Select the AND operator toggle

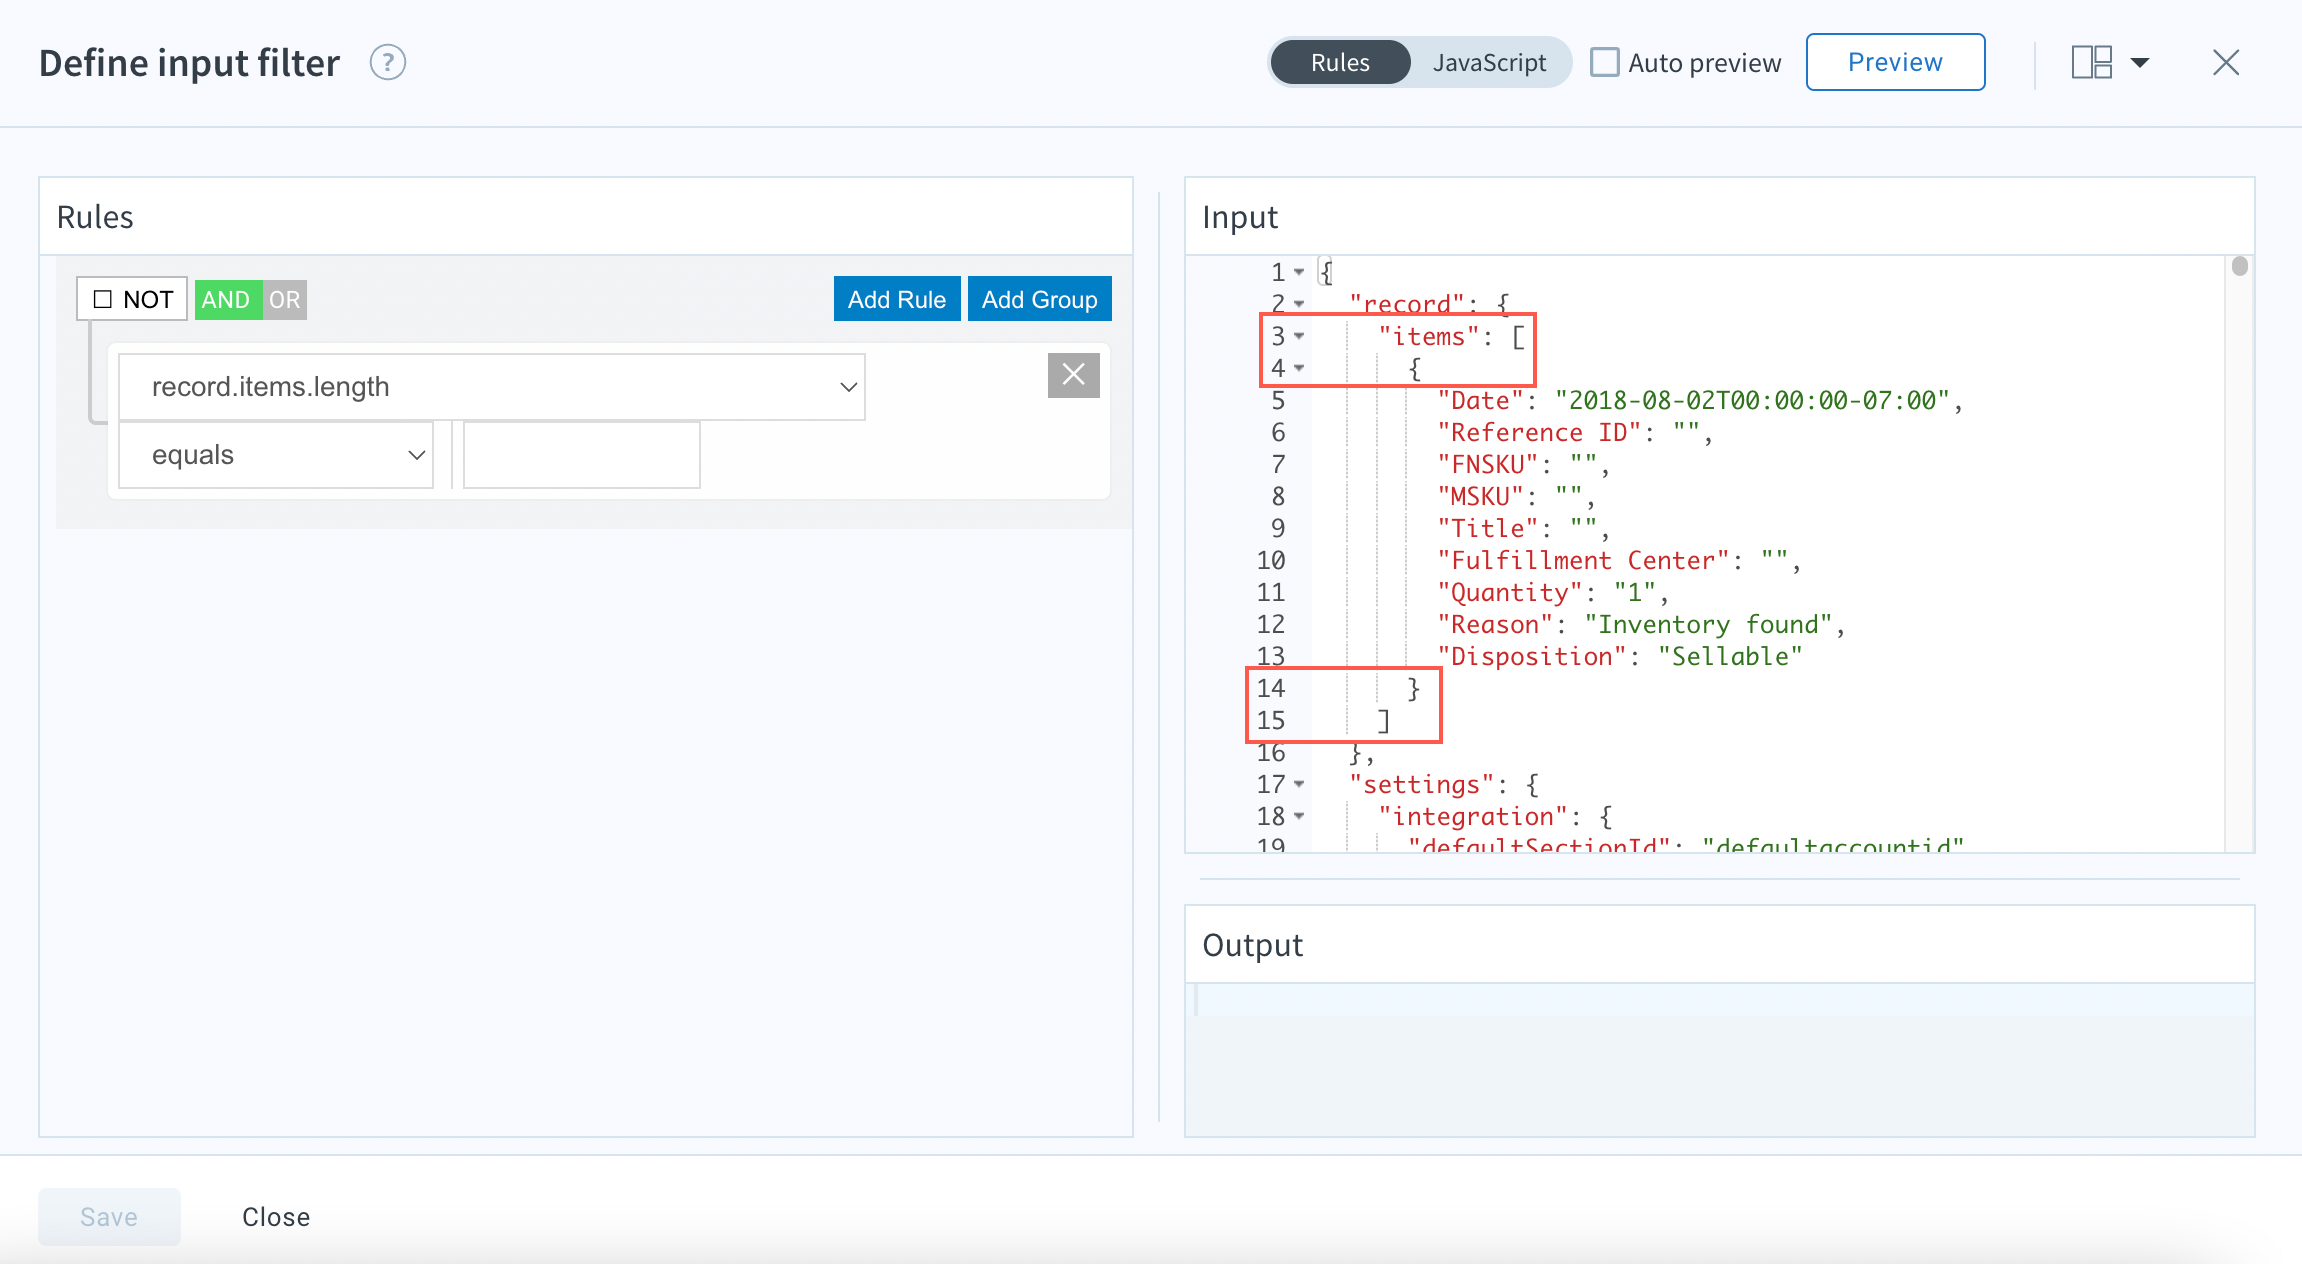coord(226,299)
